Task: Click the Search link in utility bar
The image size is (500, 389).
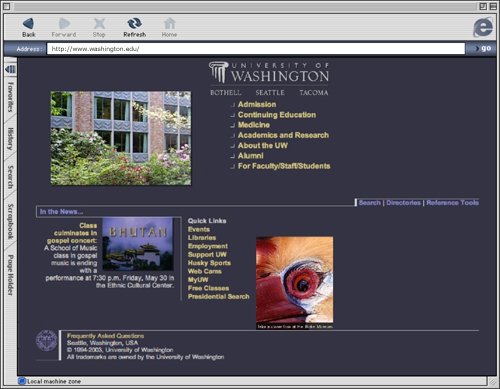Action: [x=370, y=203]
